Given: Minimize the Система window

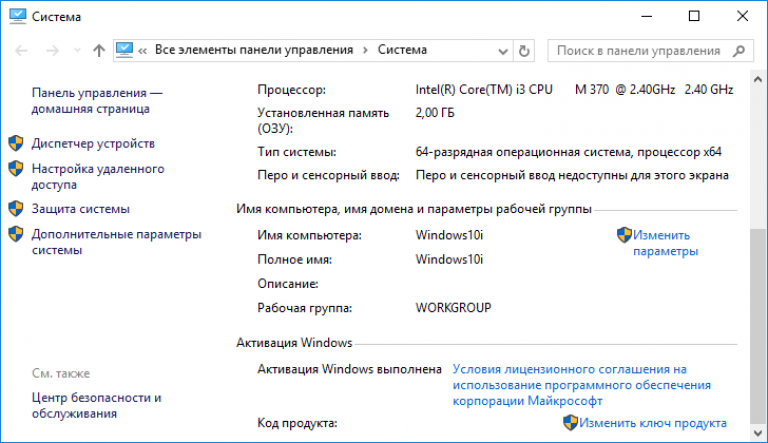Looking at the screenshot, I should point(647,16).
